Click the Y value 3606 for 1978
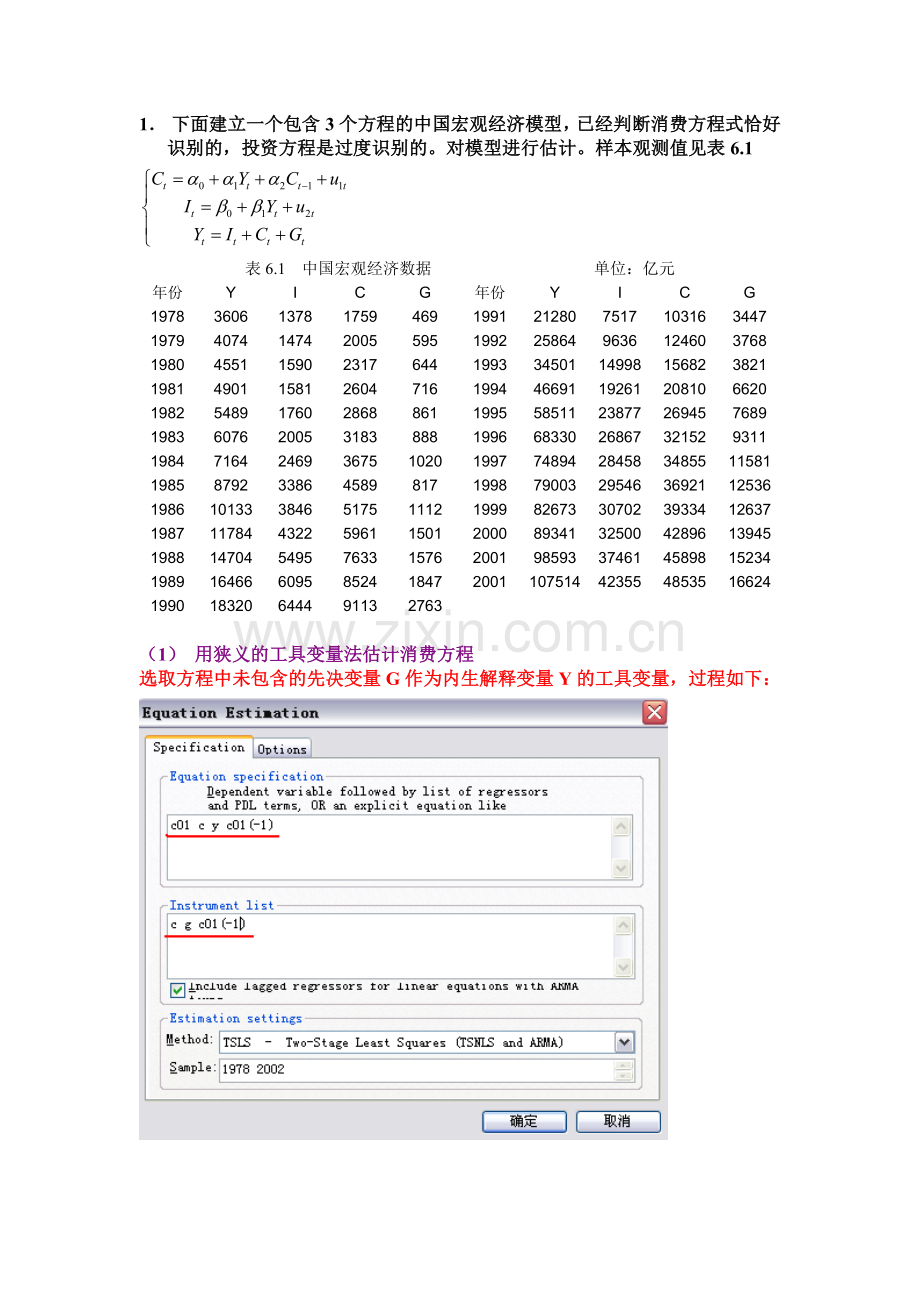 pyautogui.click(x=231, y=316)
